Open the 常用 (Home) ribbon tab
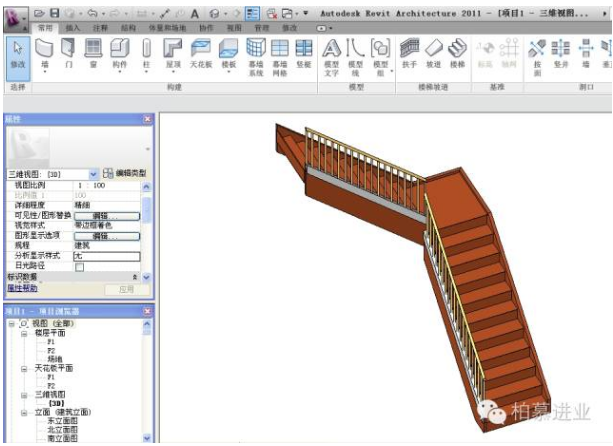 pyautogui.click(x=45, y=28)
